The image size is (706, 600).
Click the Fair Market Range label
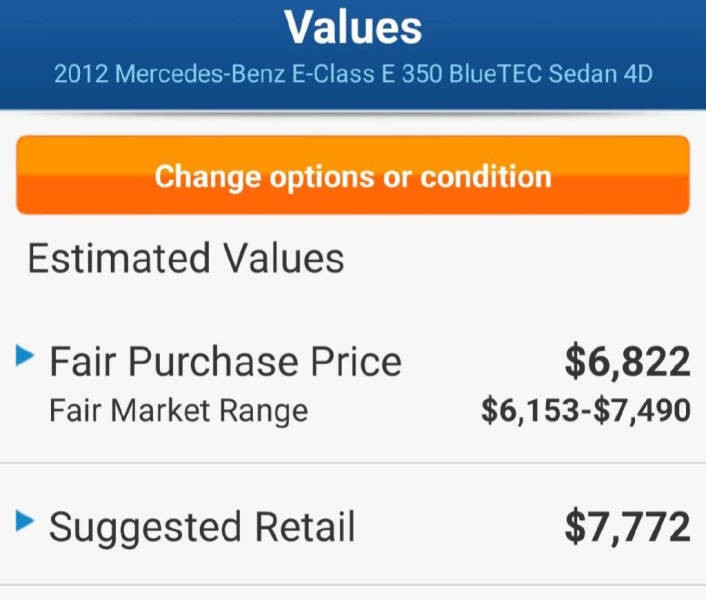click(x=179, y=410)
